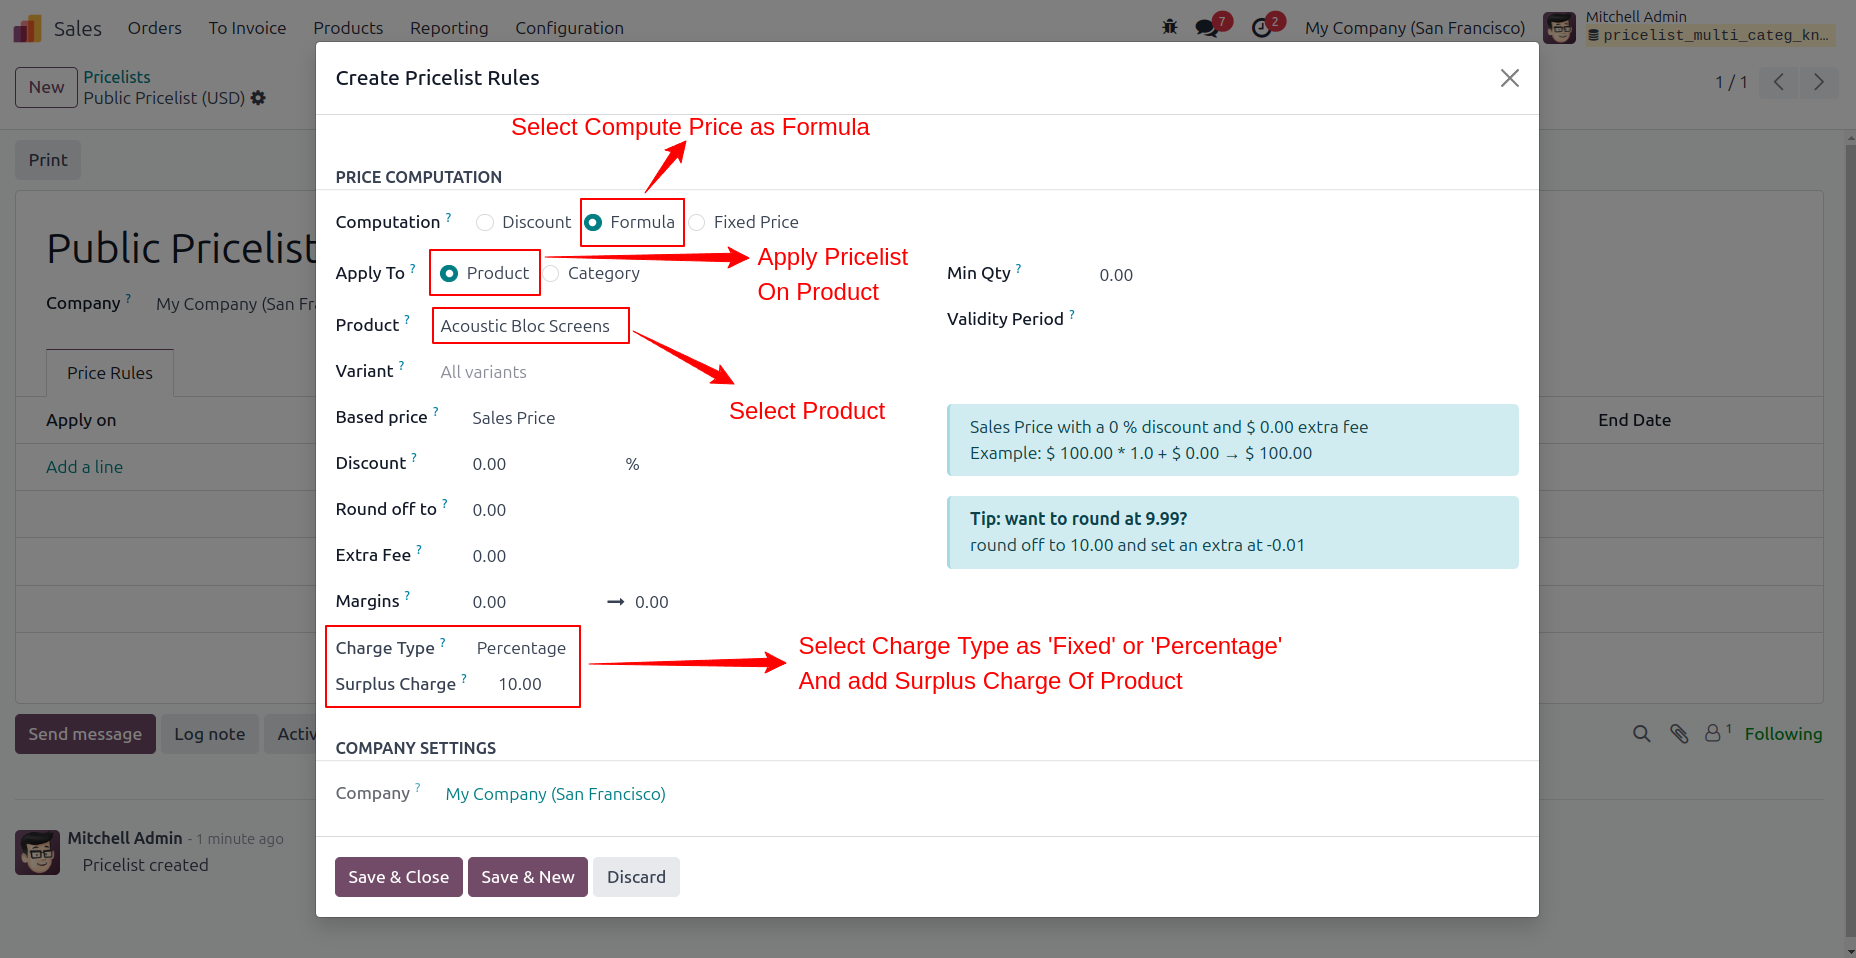Go to next record arrow
This screenshot has width=1856, height=958.
[x=1818, y=82]
